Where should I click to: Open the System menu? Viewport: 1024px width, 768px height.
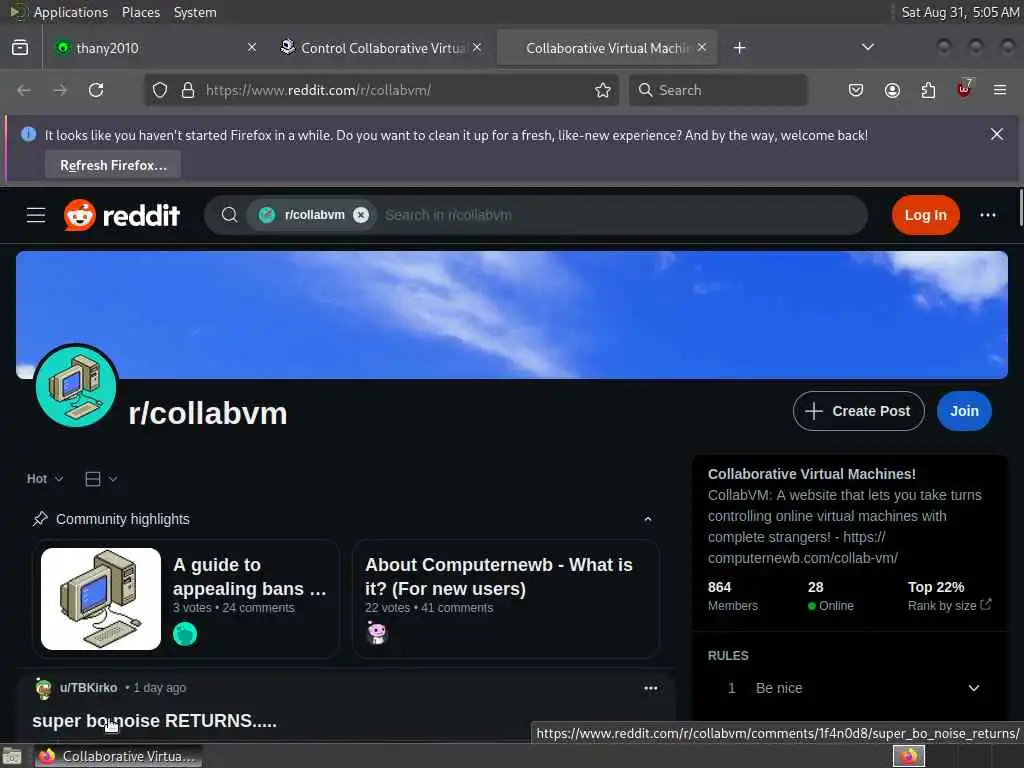(x=195, y=12)
